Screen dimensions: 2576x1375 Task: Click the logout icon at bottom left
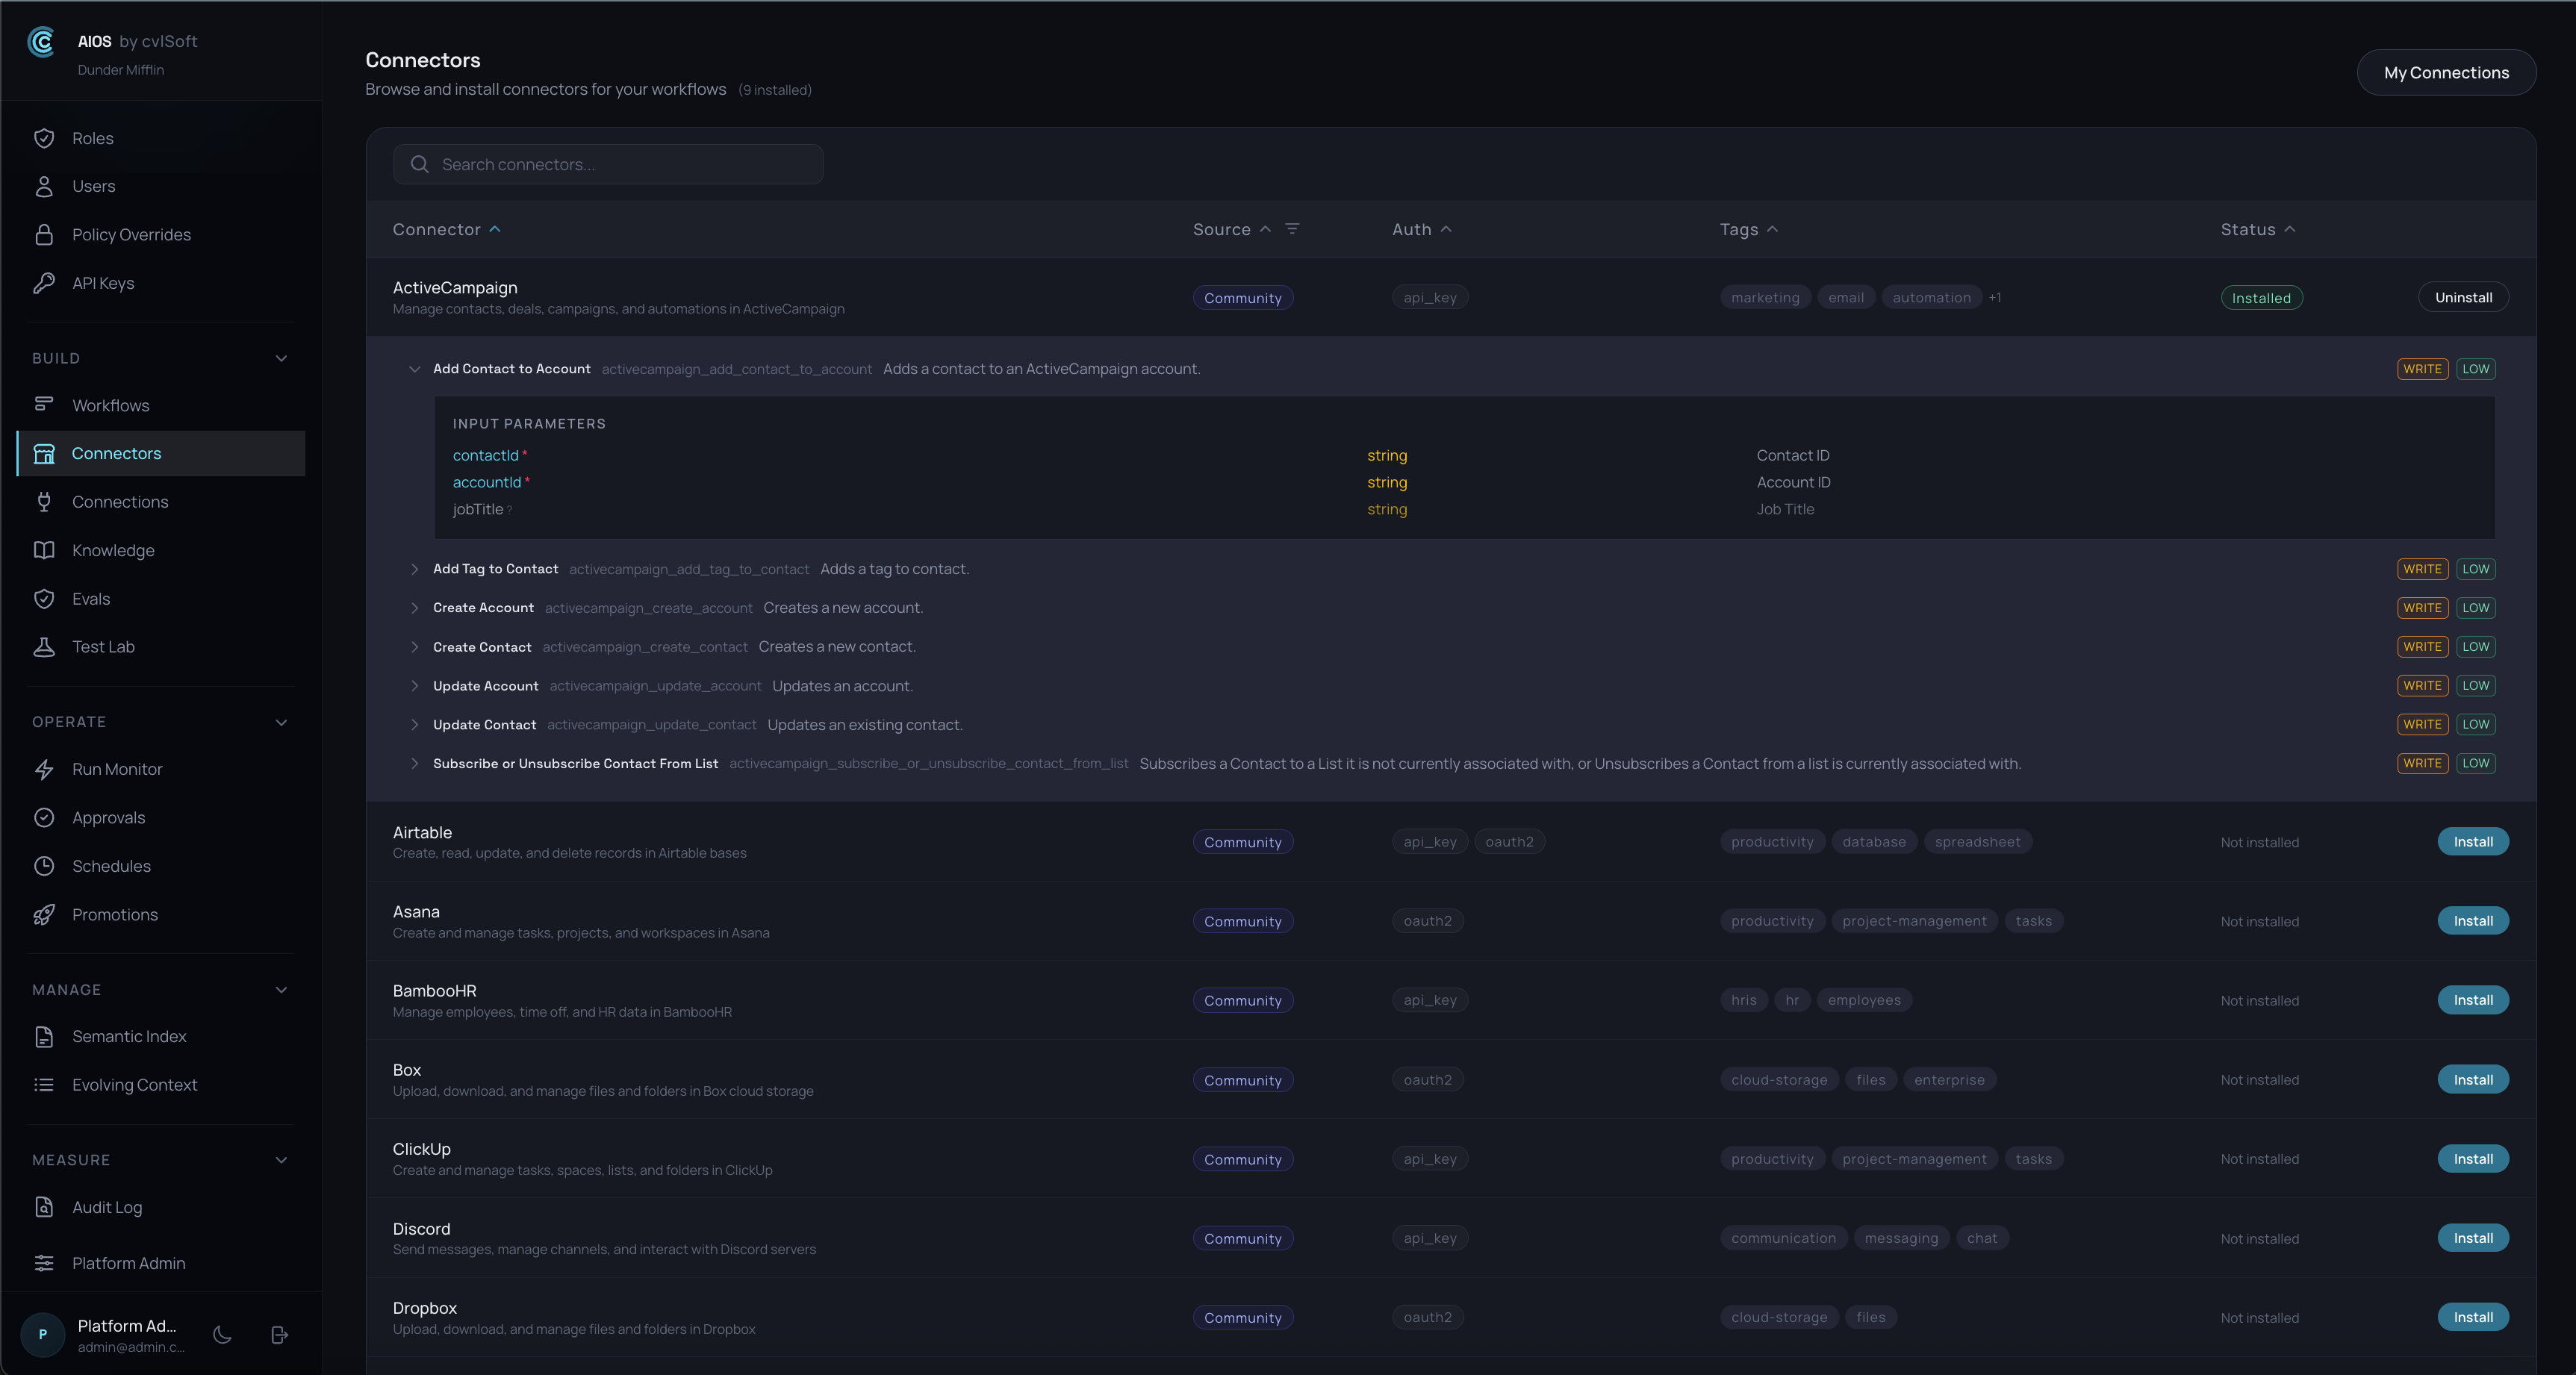(x=279, y=1334)
